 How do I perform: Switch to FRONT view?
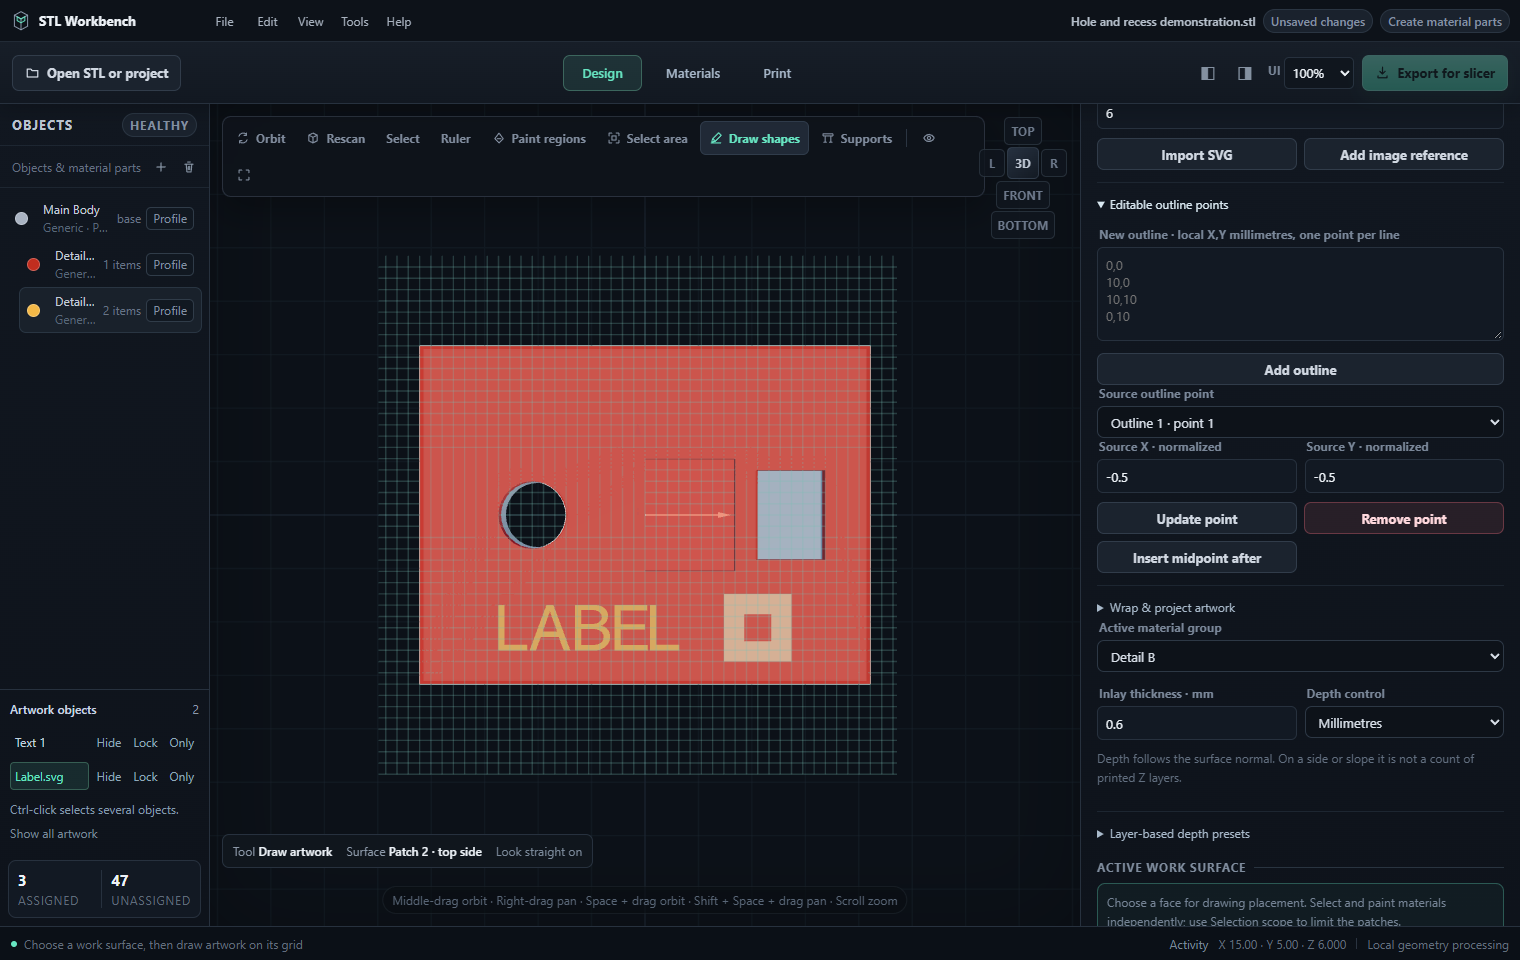tap(1023, 195)
